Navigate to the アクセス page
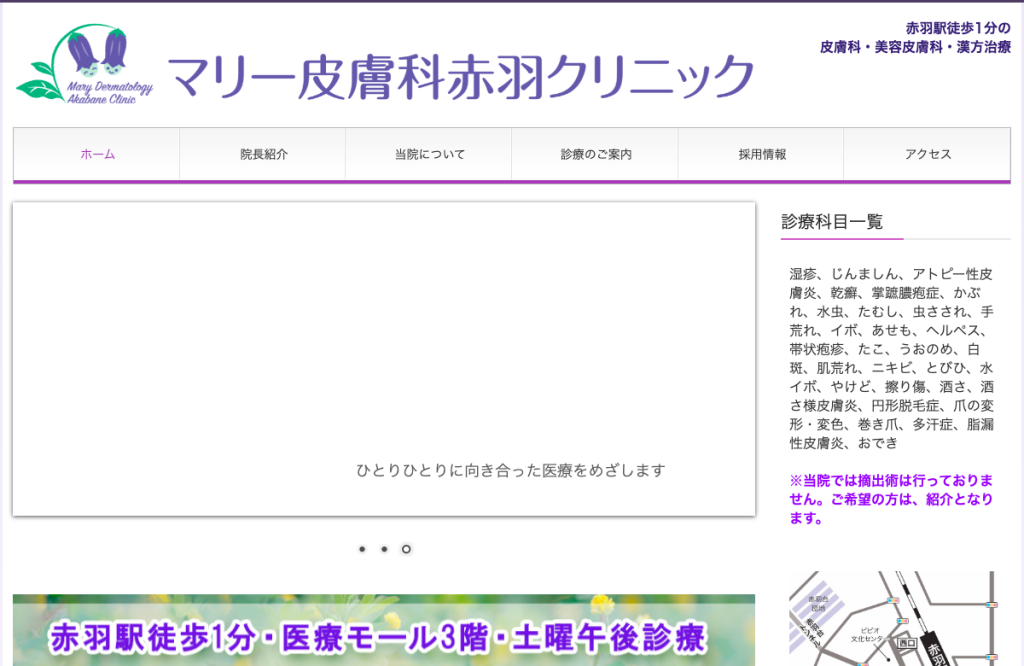This screenshot has height=666, width=1024. coord(927,154)
